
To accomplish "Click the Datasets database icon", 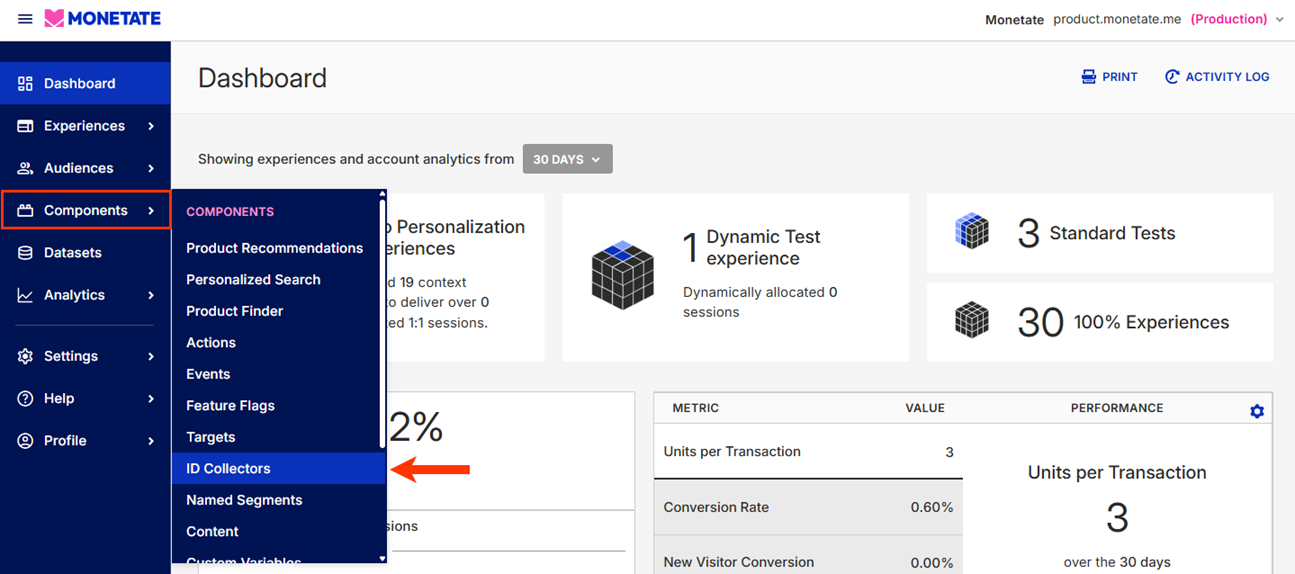I will pos(26,253).
